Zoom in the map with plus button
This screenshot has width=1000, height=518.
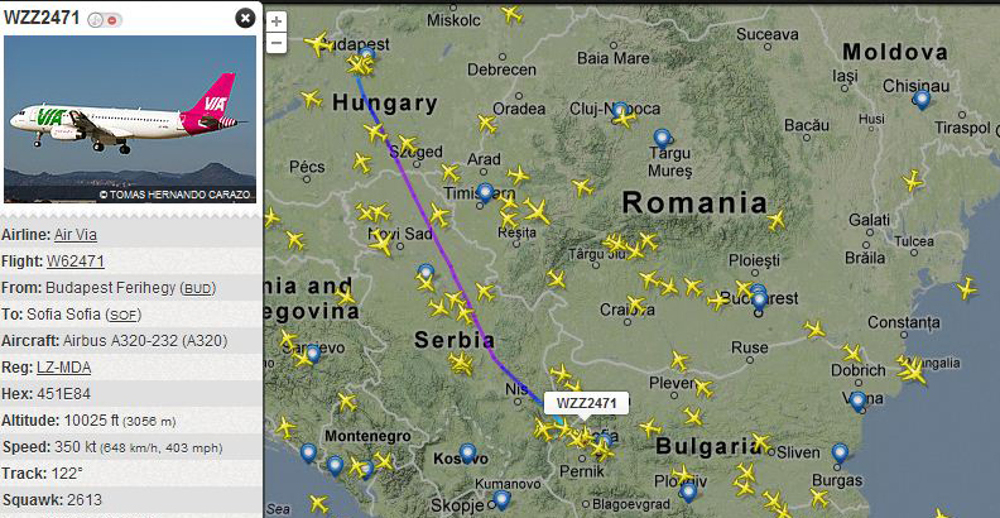coord(276,21)
